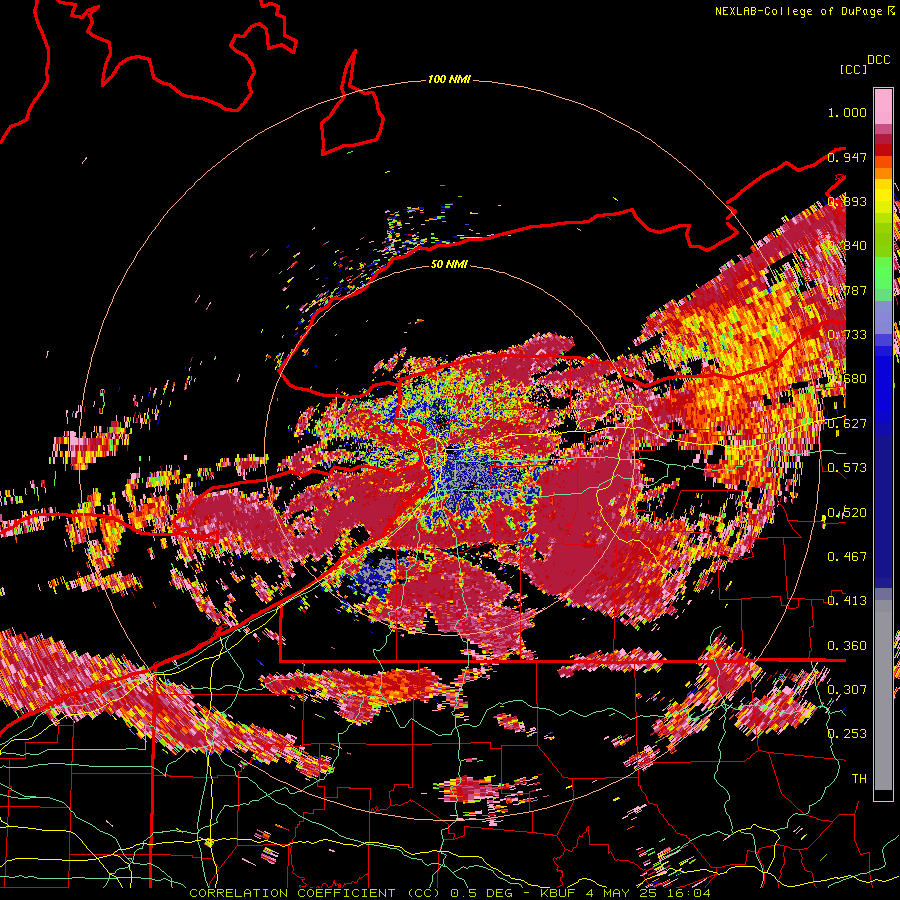
Task: Click the 0.573 scale value
Action: [x=847, y=468]
